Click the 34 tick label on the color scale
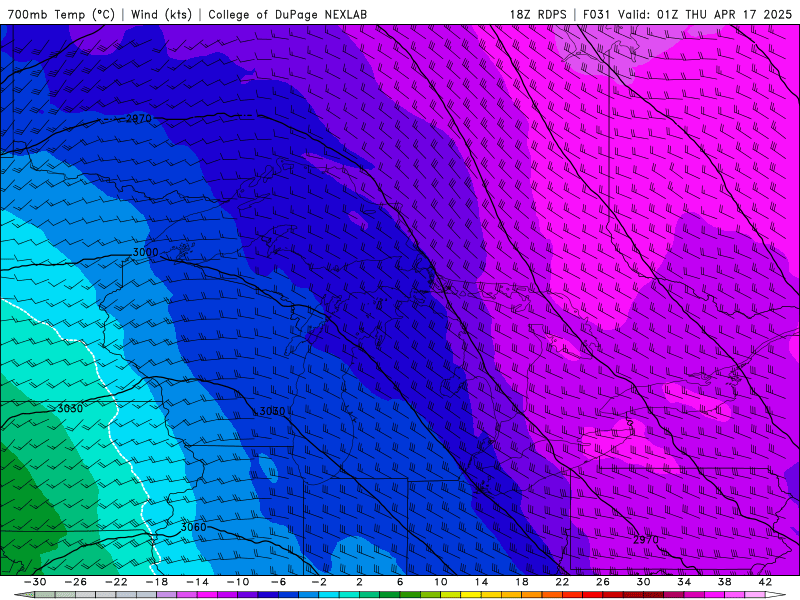Image resolution: width=800 pixels, height=600 pixels. tap(684, 582)
